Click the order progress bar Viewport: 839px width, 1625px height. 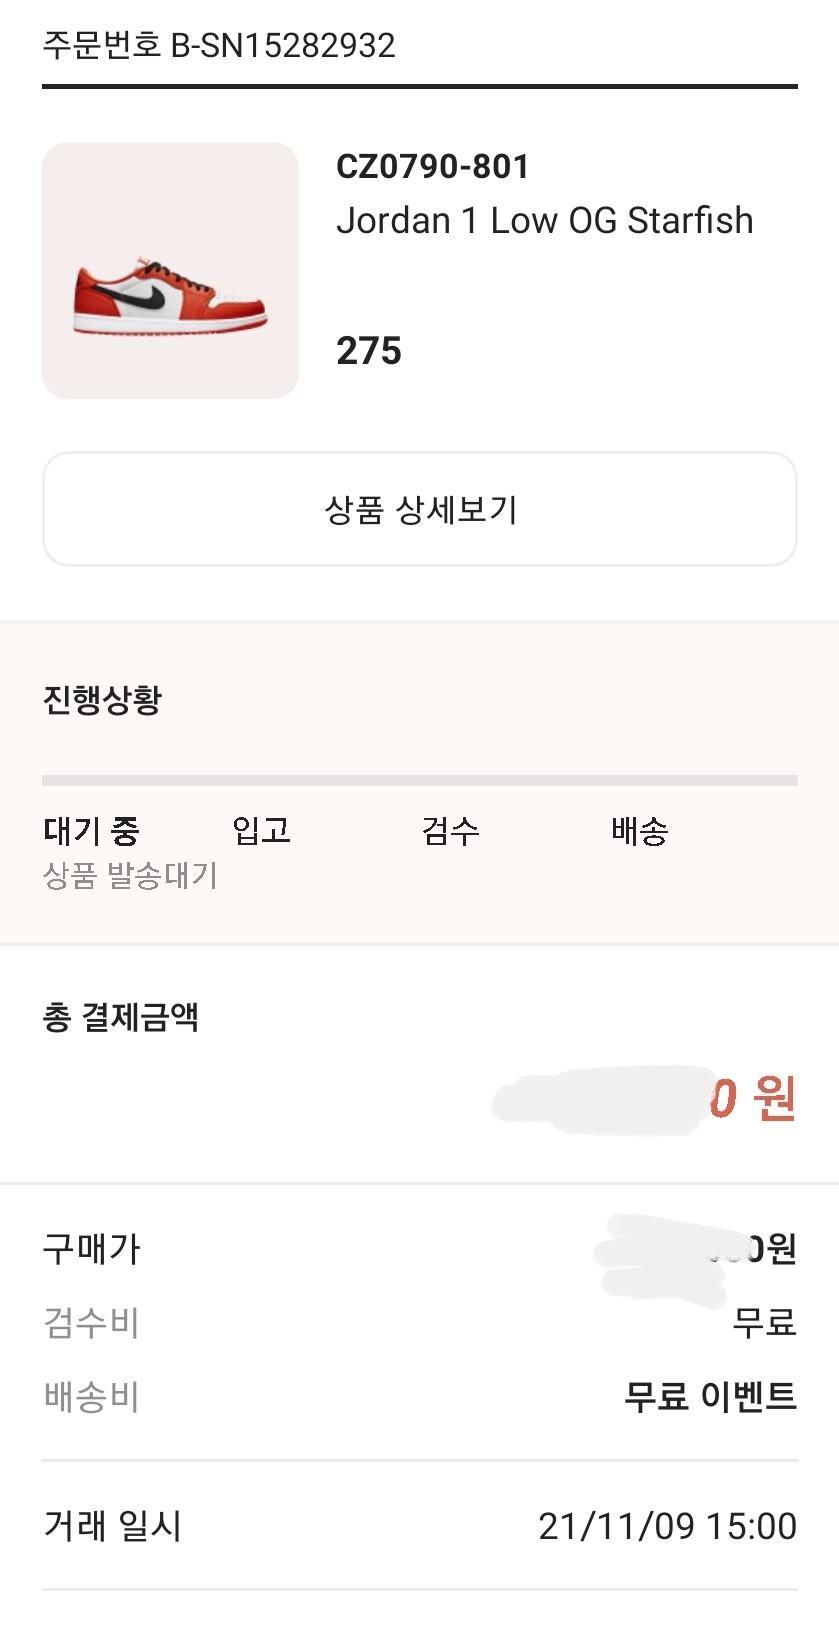pyautogui.click(x=420, y=780)
